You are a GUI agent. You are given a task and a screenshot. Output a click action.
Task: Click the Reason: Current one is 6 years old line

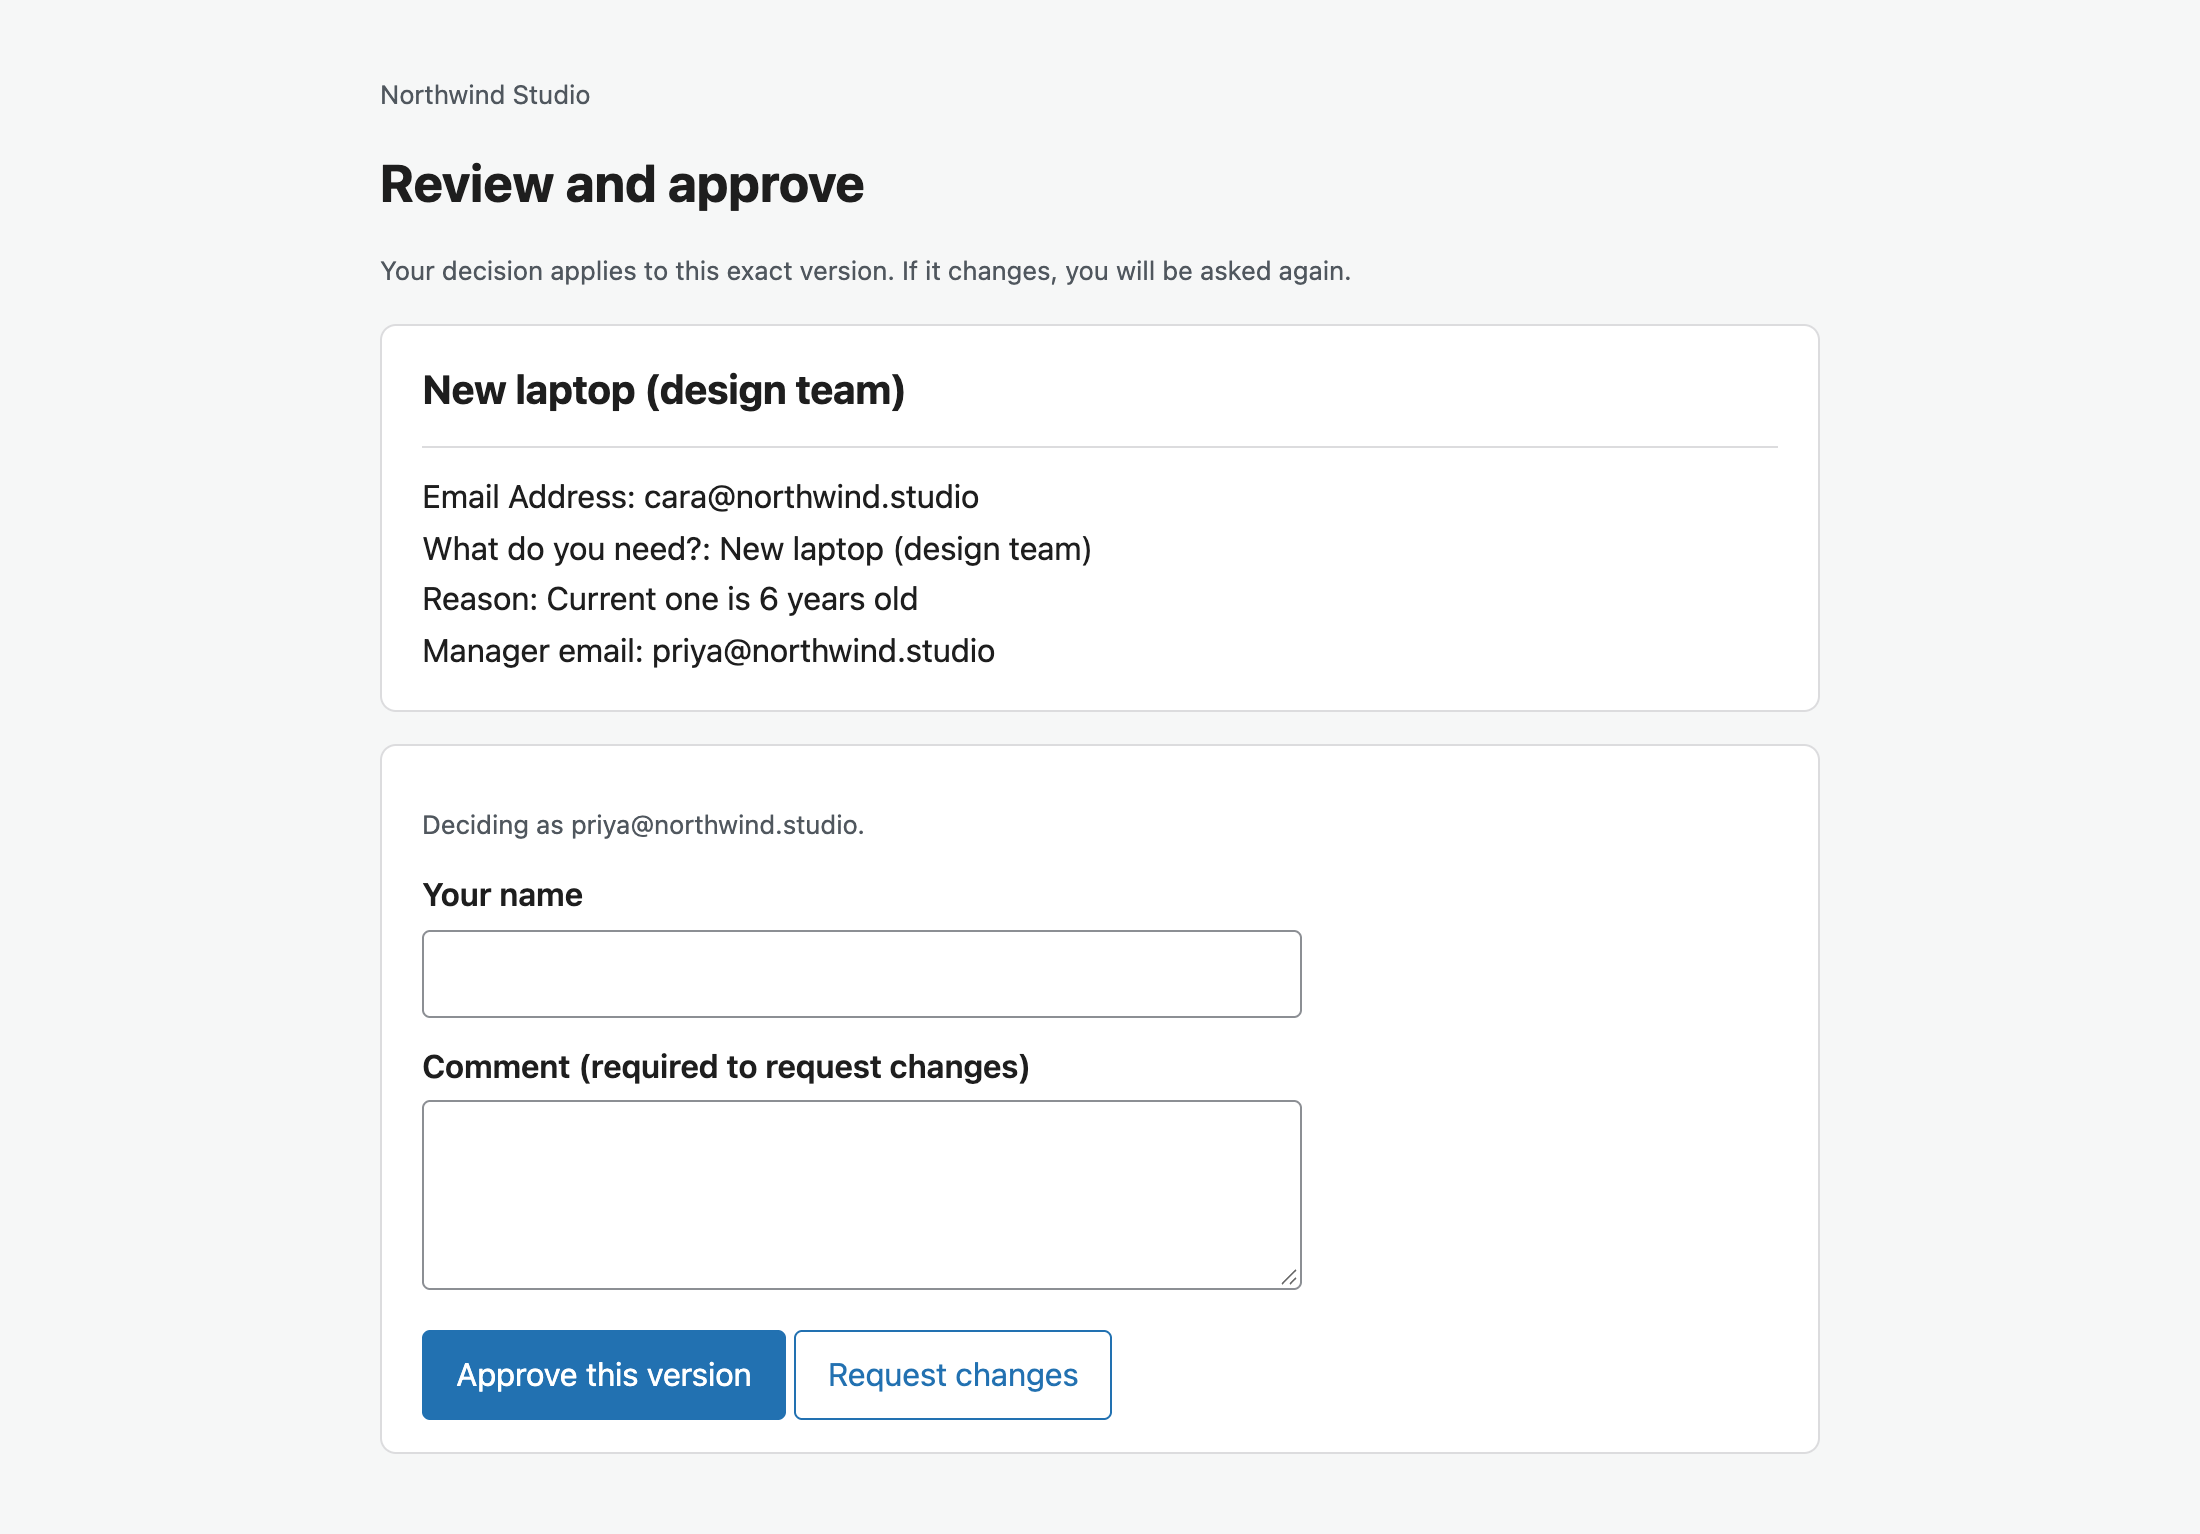(x=670, y=599)
